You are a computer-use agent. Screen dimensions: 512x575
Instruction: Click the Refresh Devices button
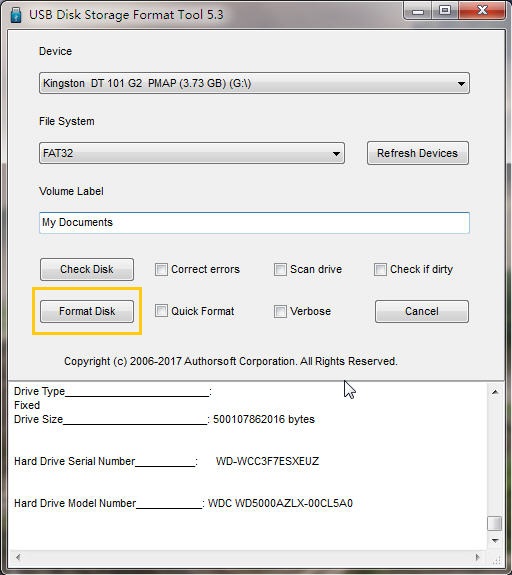pos(418,153)
